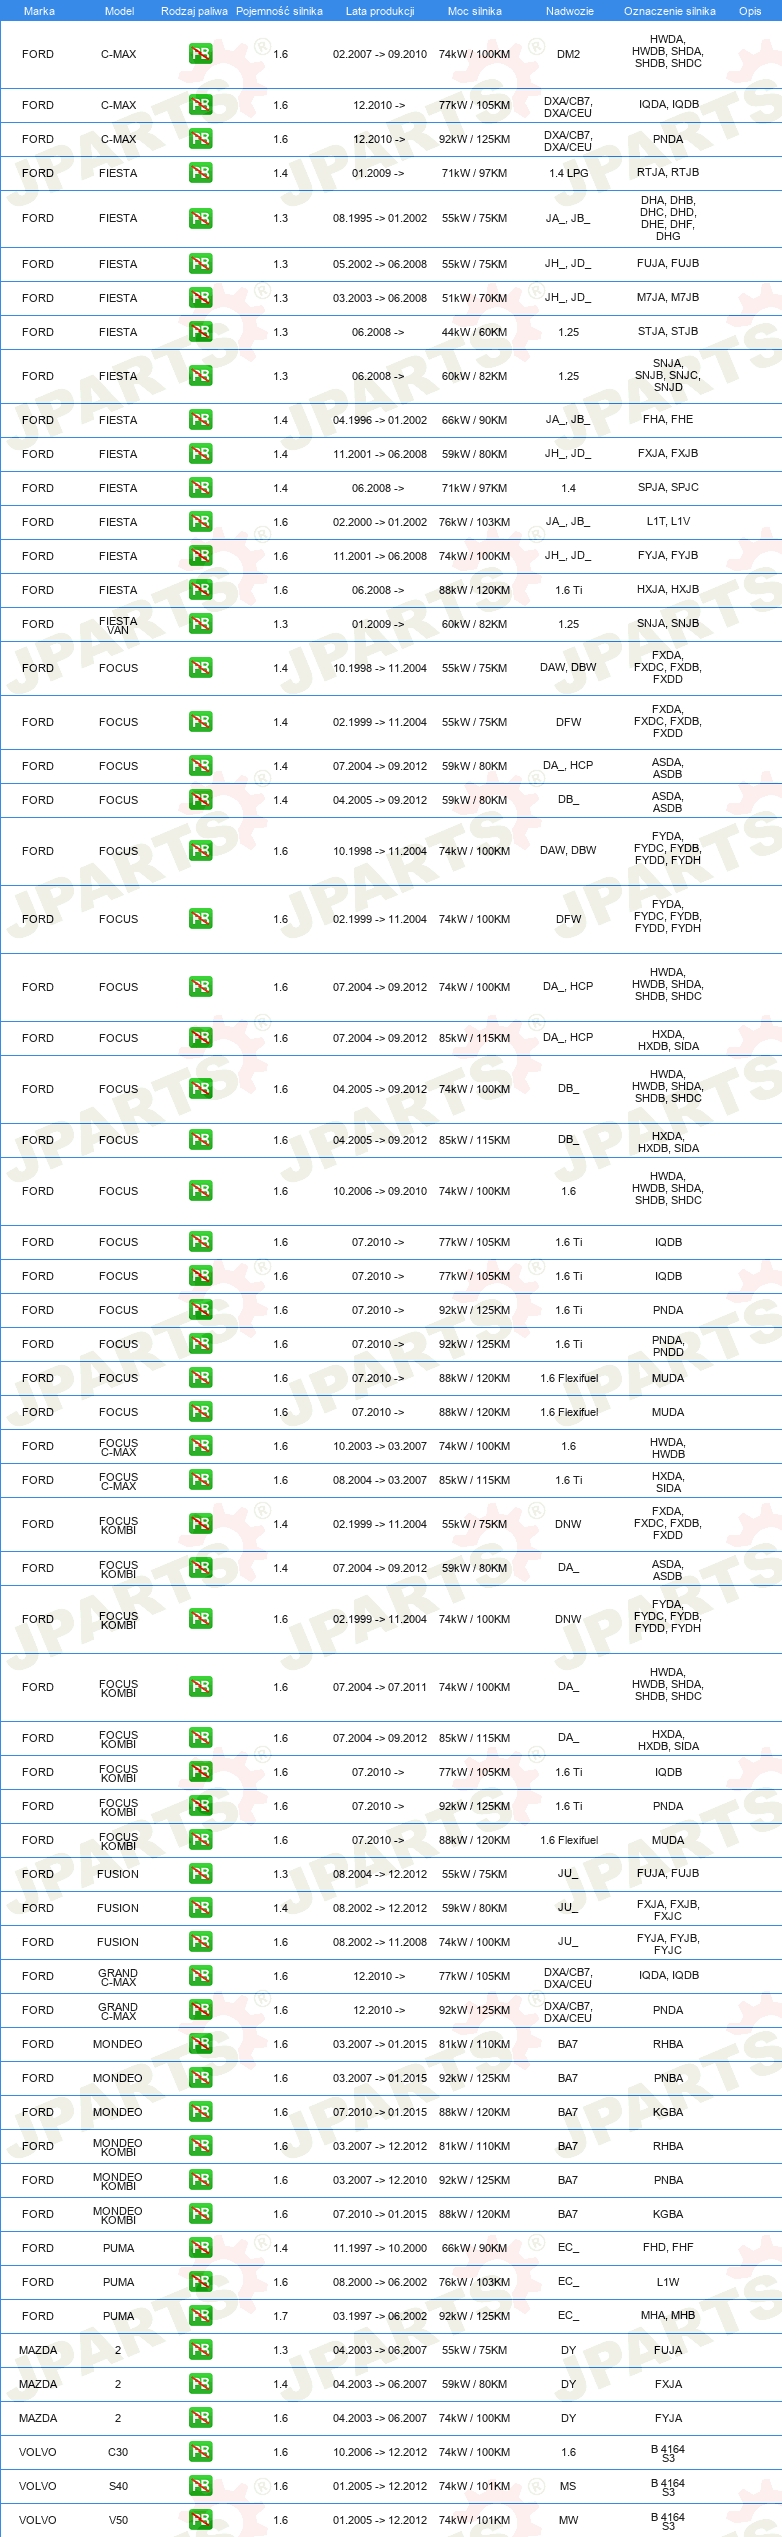Select the 08.2004 -> 03.2007 production years cell

pos(380,1480)
